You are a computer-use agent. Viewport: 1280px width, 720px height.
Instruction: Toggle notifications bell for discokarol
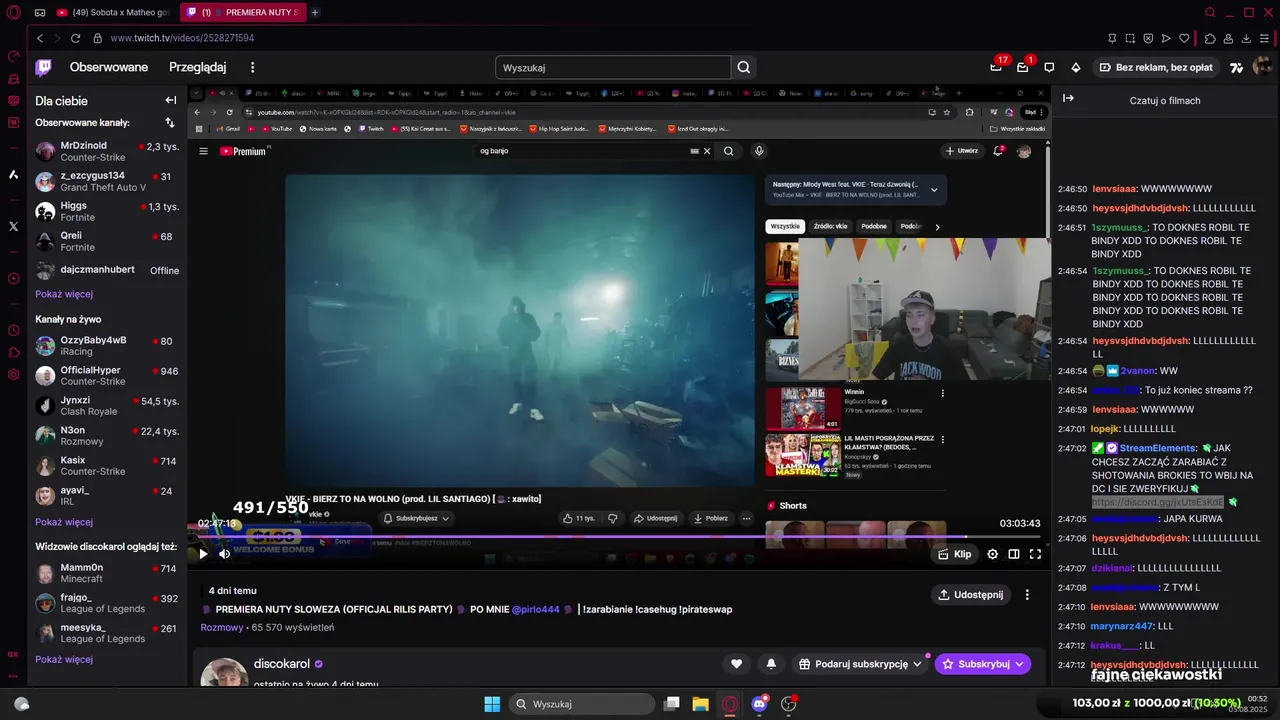771,664
